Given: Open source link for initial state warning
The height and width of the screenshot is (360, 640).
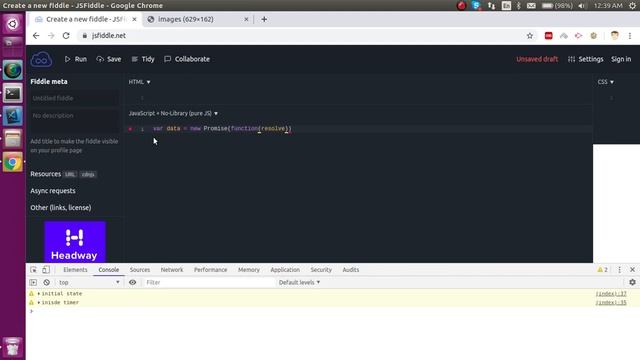Looking at the screenshot, I should (x=611, y=294).
